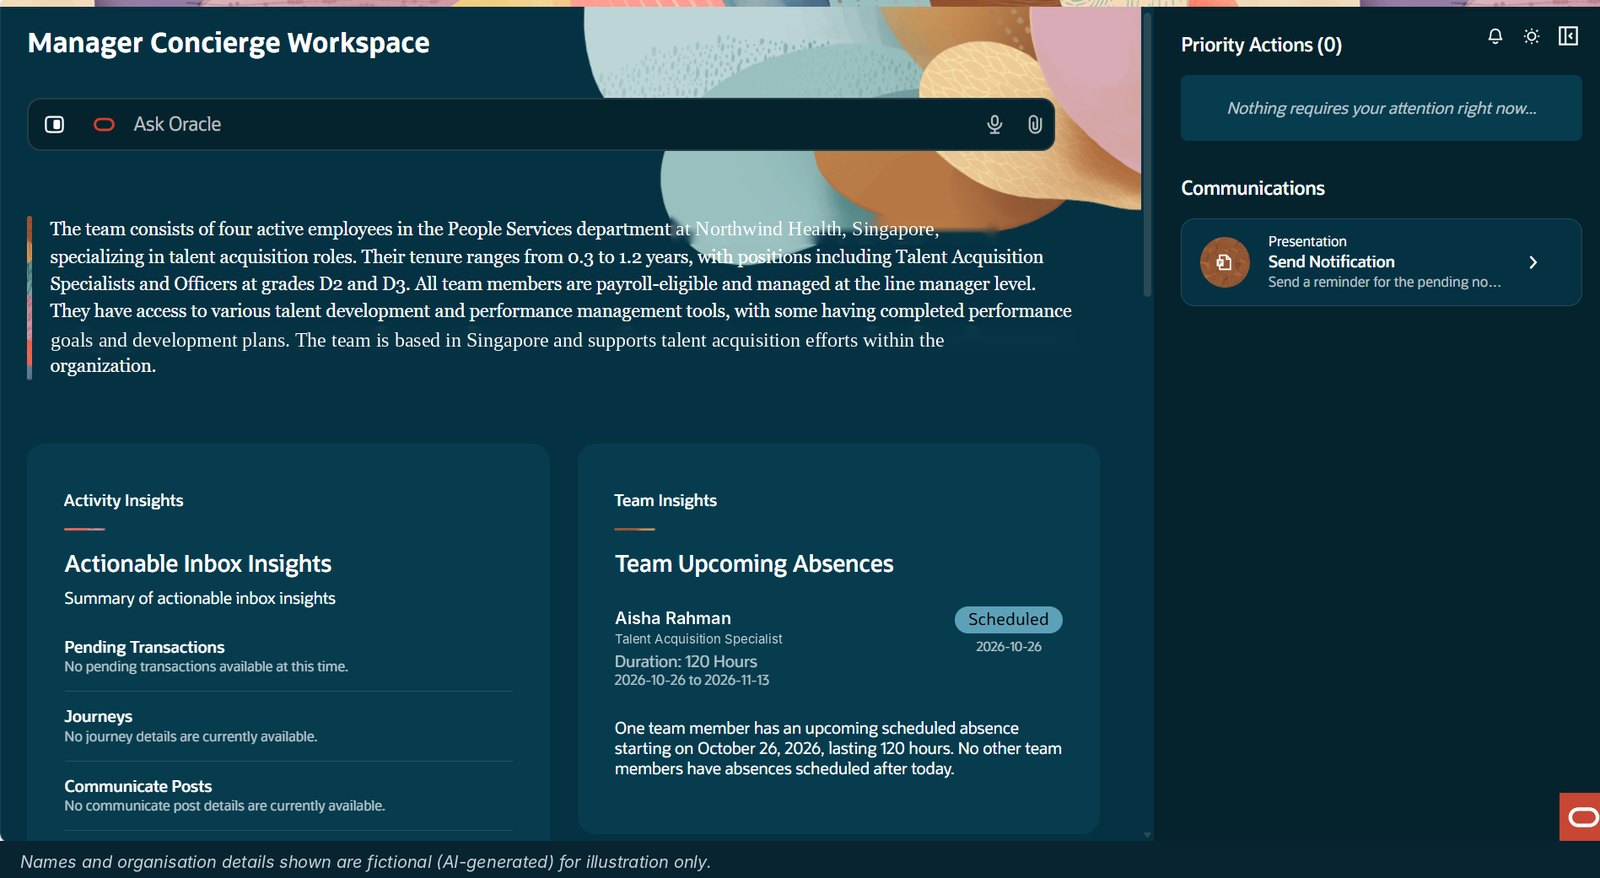The height and width of the screenshot is (878, 1600).
Task: Open notifications bell icon
Action: 1495,36
